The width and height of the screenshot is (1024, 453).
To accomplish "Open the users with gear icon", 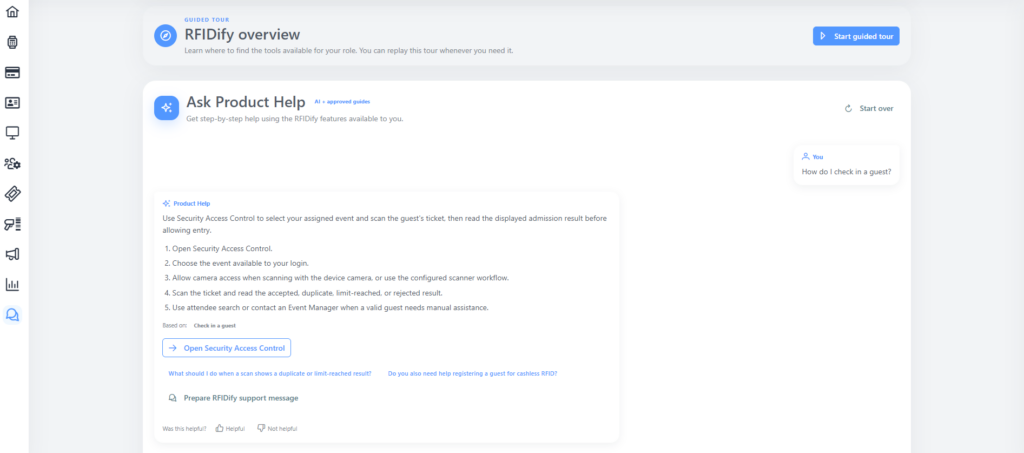I will (x=12, y=163).
